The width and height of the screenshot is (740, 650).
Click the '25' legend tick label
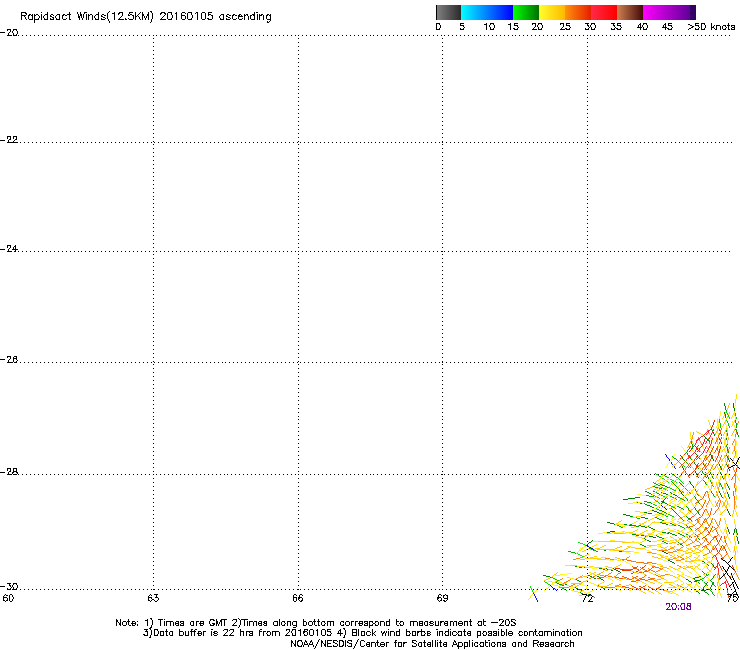click(565, 27)
